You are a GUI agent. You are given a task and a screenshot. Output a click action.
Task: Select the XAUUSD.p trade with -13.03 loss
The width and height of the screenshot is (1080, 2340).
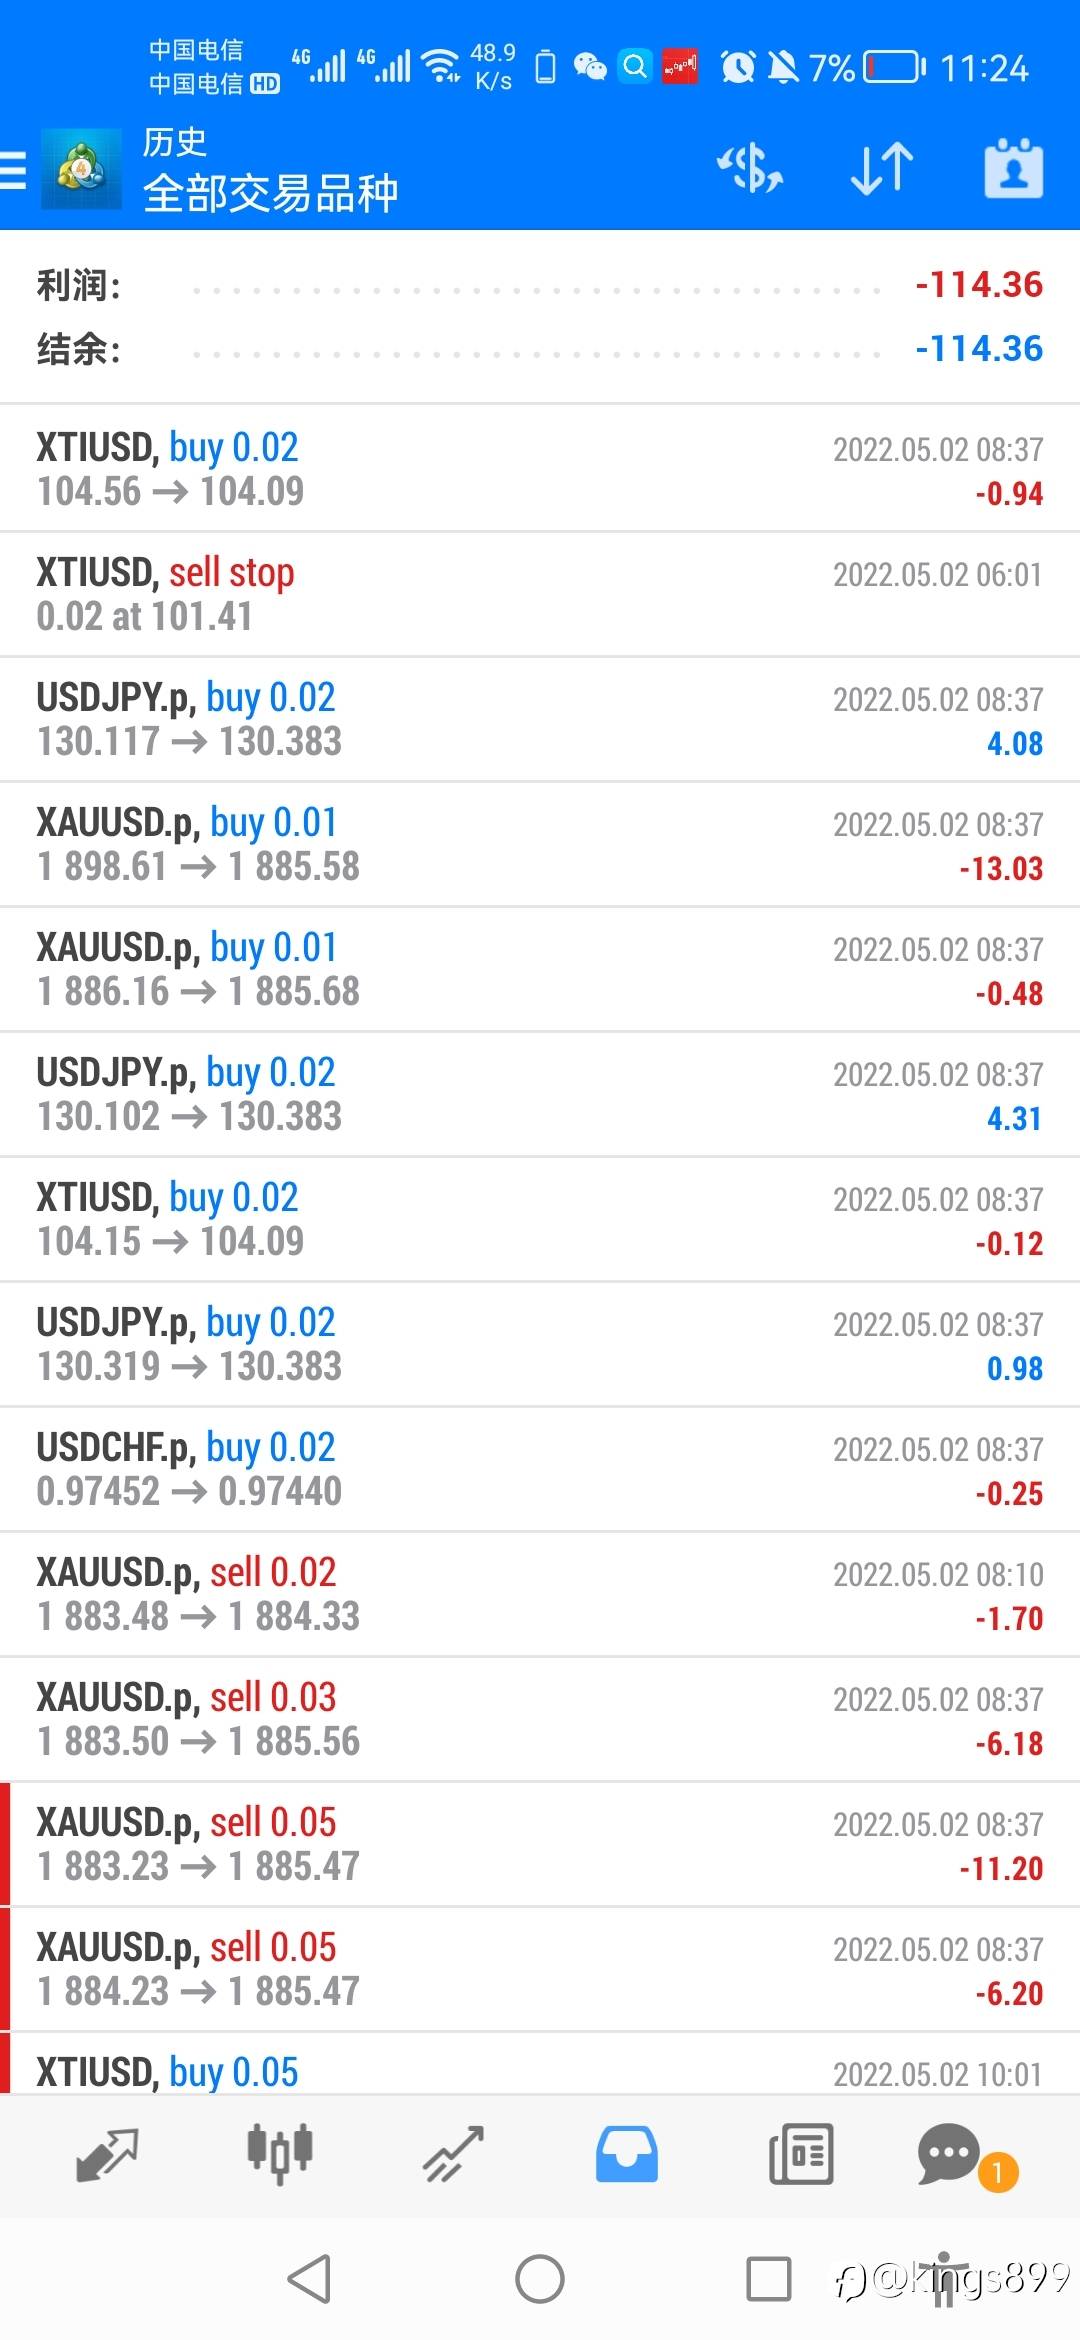[x=540, y=844]
